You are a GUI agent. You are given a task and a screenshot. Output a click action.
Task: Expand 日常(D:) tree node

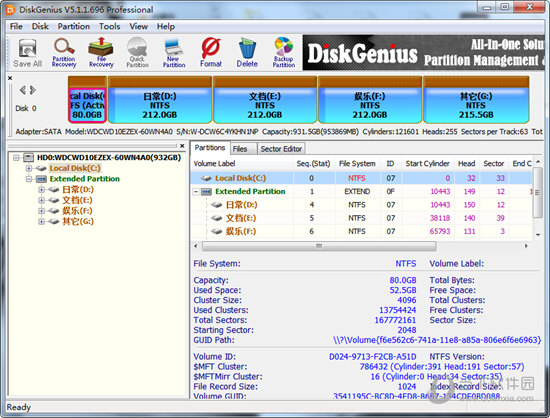click(x=41, y=190)
